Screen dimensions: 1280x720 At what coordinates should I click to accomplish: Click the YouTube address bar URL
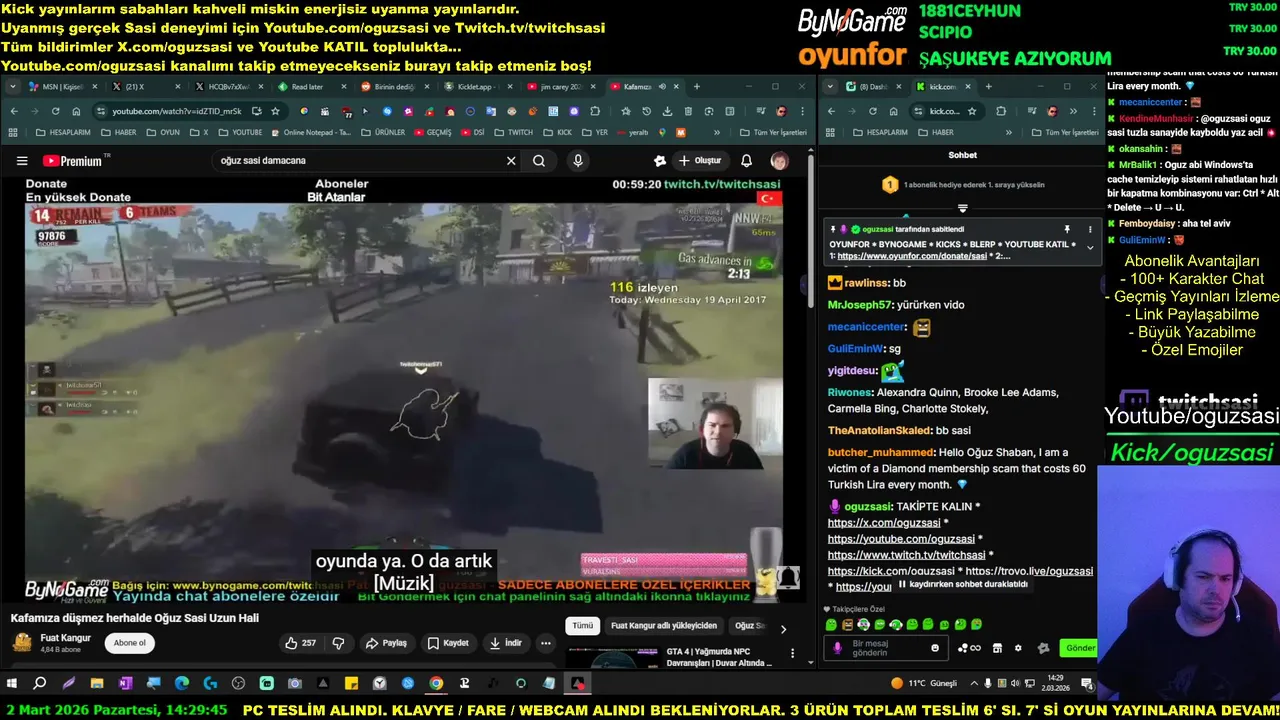[x=176, y=111]
